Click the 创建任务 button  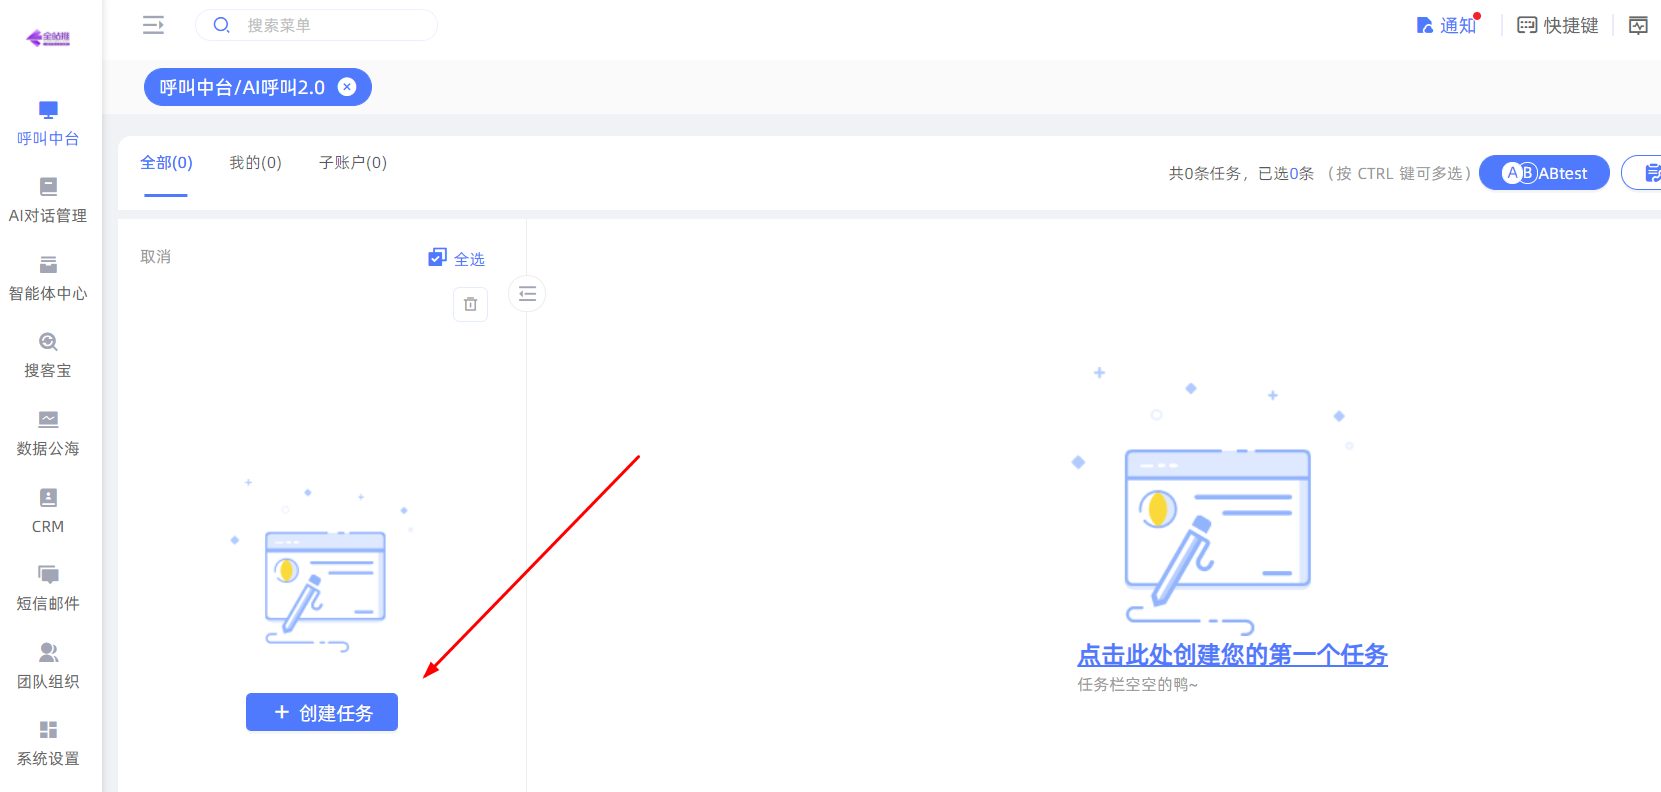pyautogui.click(x=322, y=712)
